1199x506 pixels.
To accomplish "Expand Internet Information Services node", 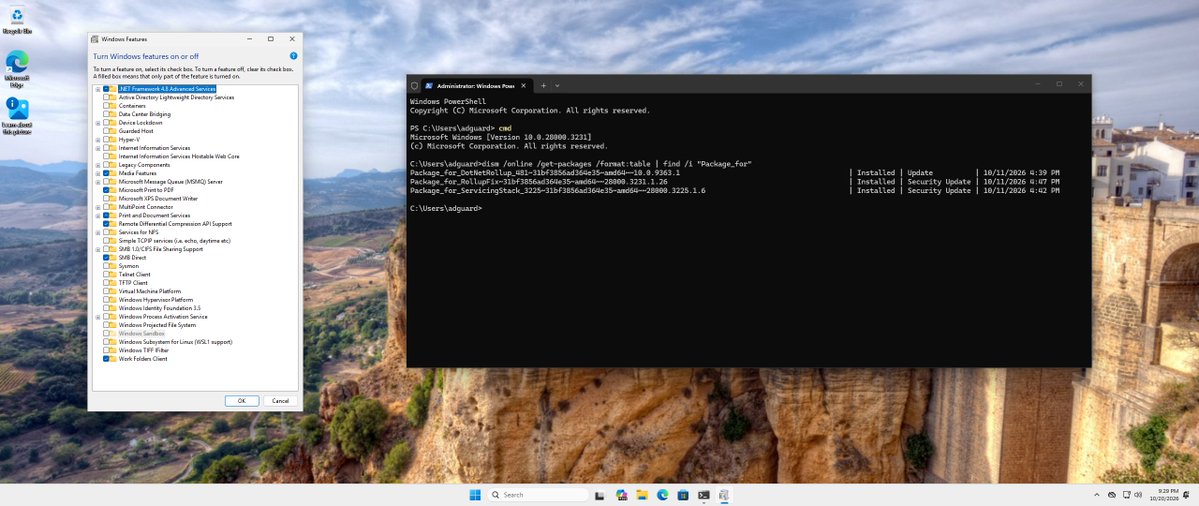I will coord(98,148).
